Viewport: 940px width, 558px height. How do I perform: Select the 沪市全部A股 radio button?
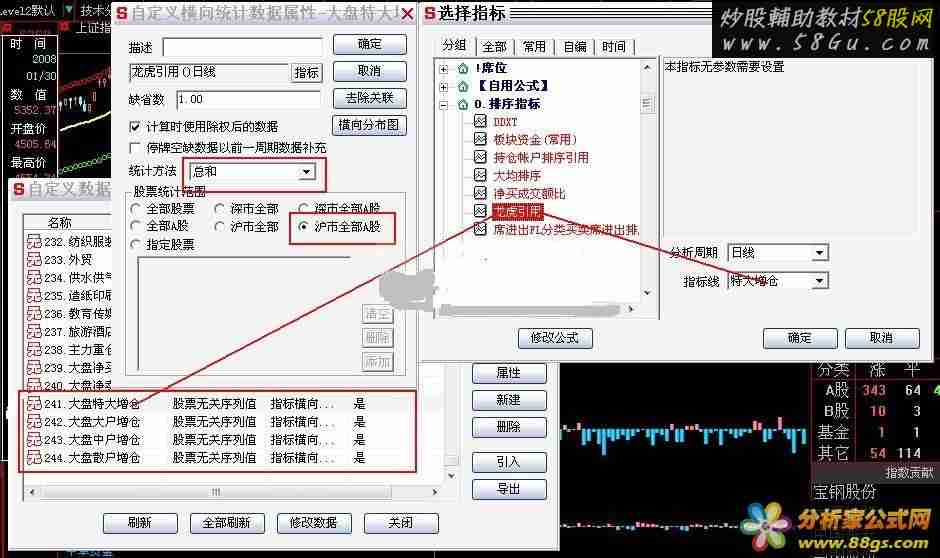[x=304, y=227]
